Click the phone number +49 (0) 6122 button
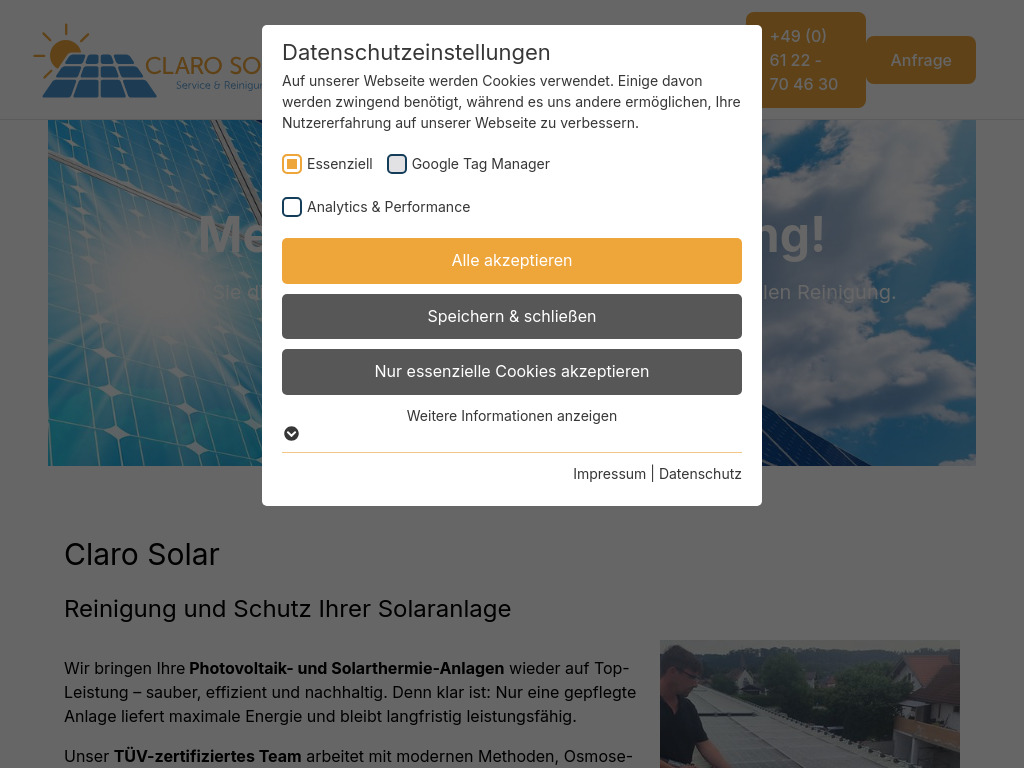Screen dimensions: 1024x768 [805, 60]
